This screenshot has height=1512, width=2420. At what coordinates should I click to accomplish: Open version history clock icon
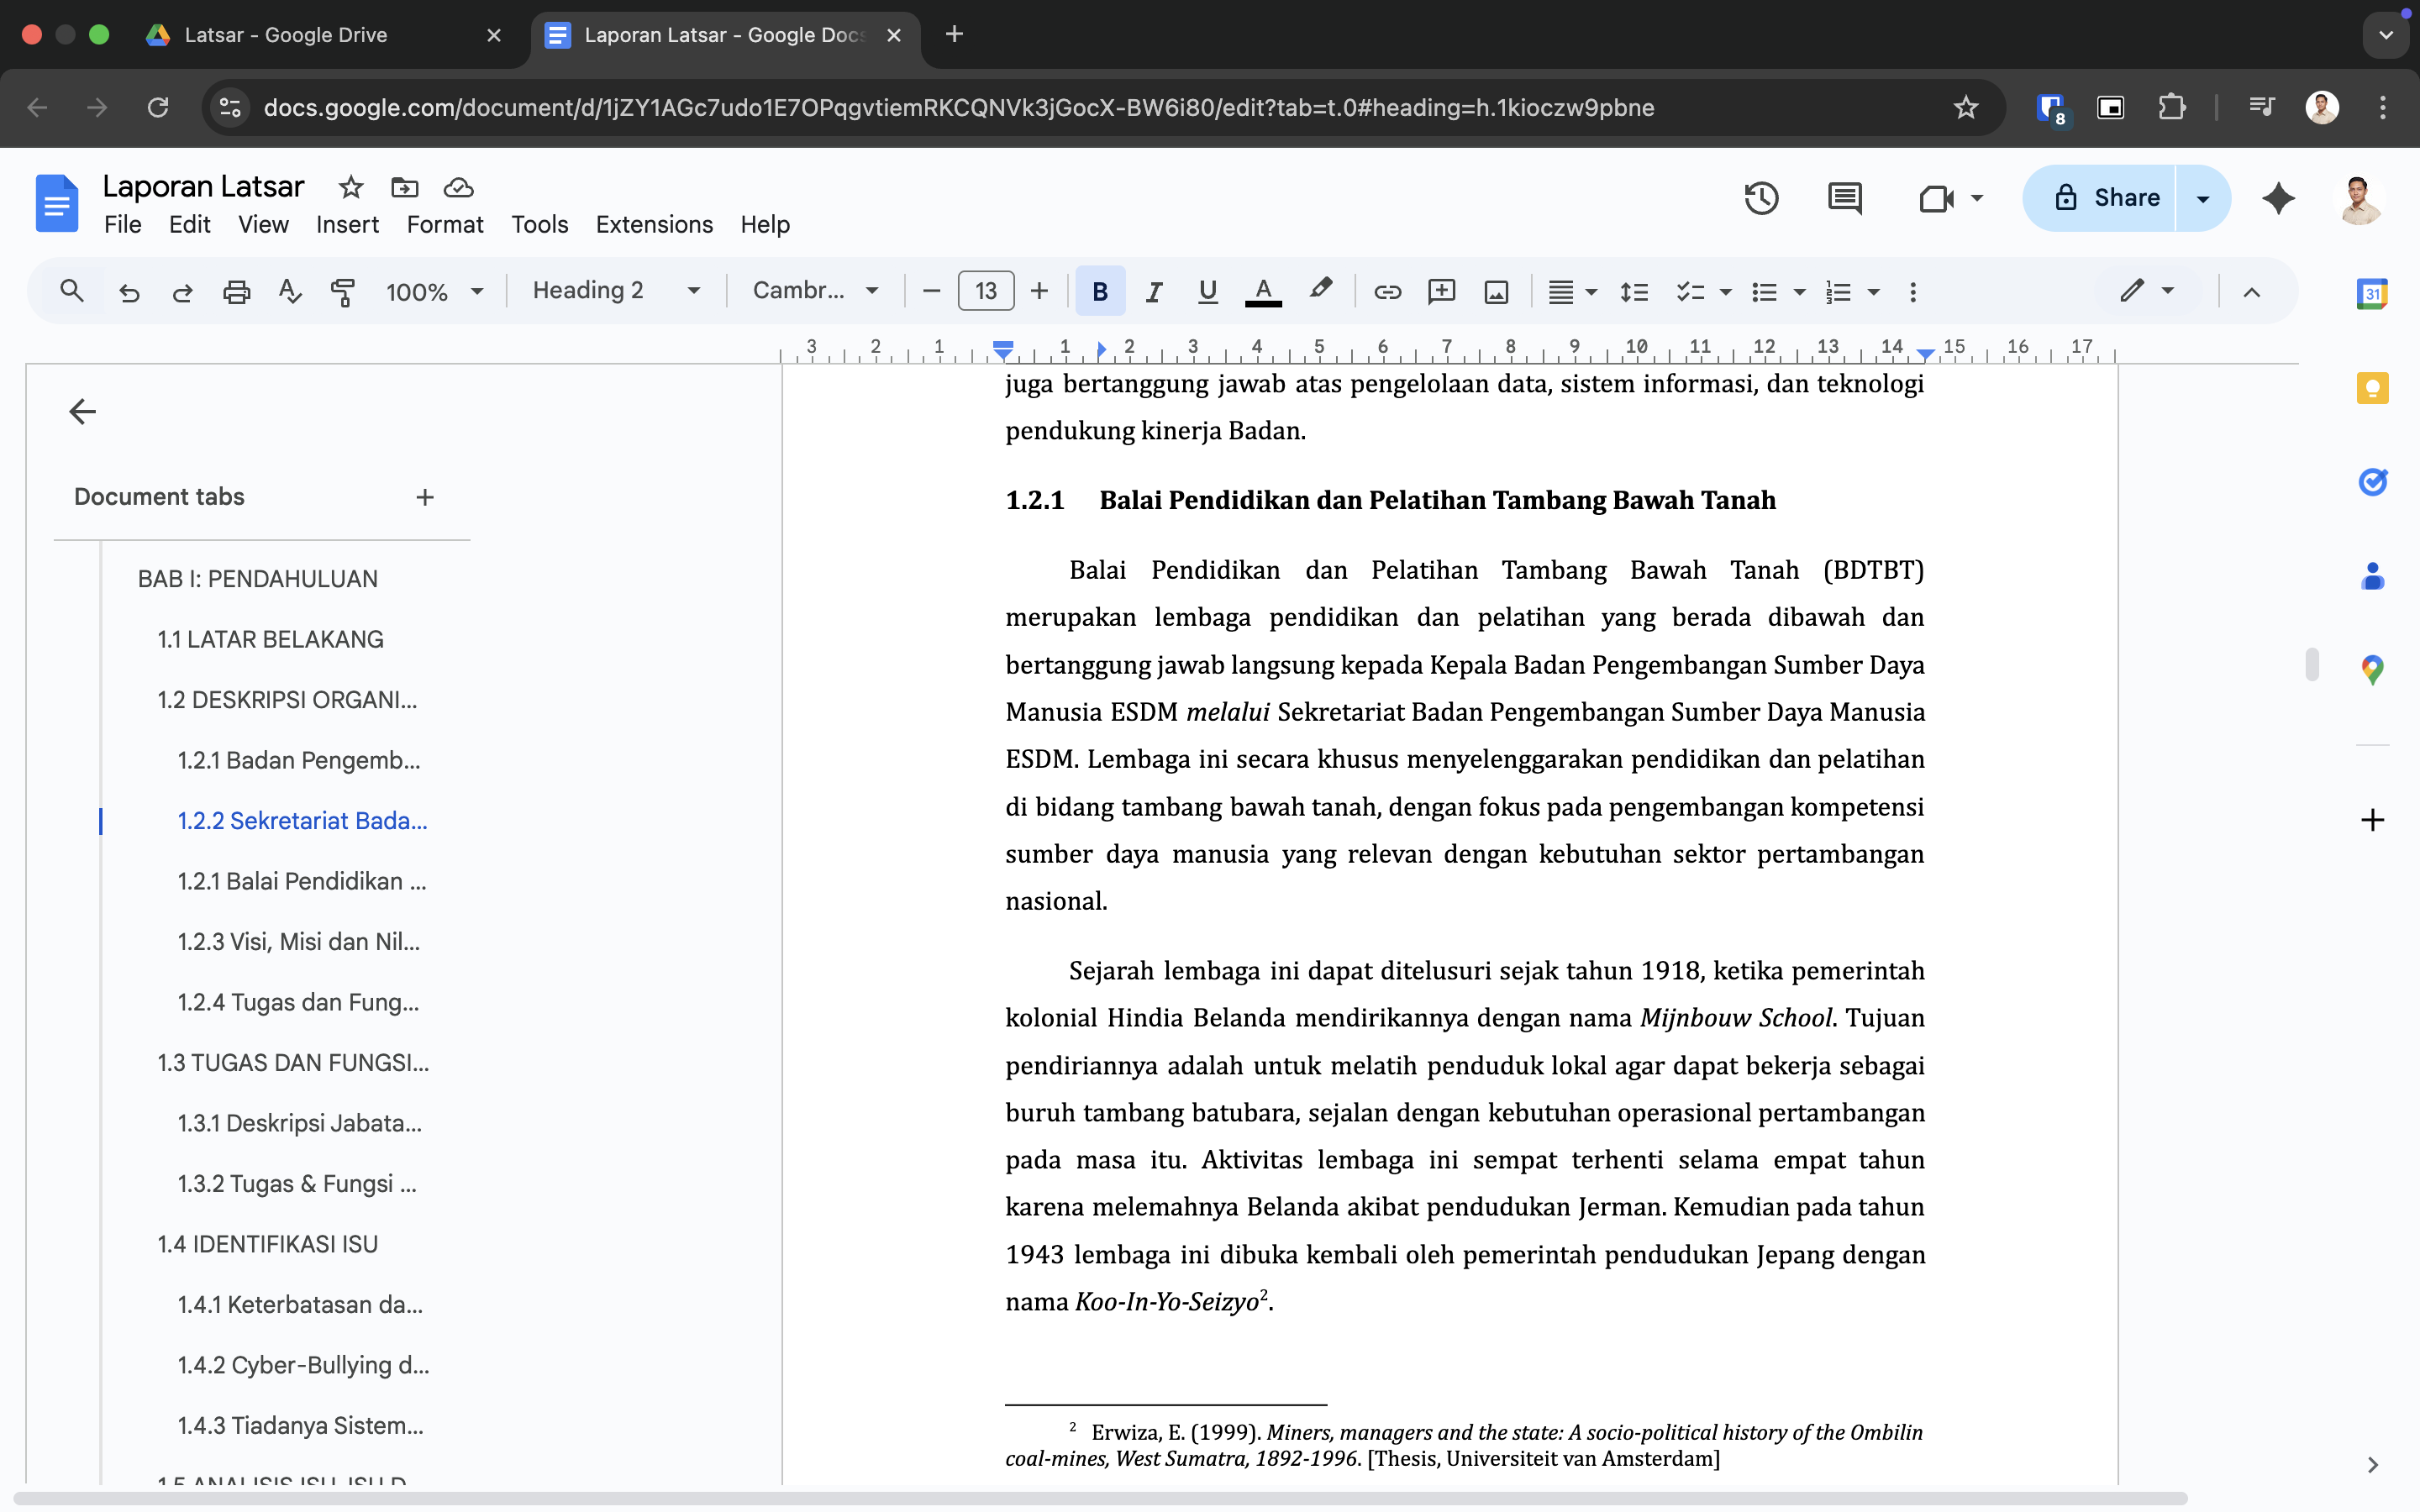1761,198
